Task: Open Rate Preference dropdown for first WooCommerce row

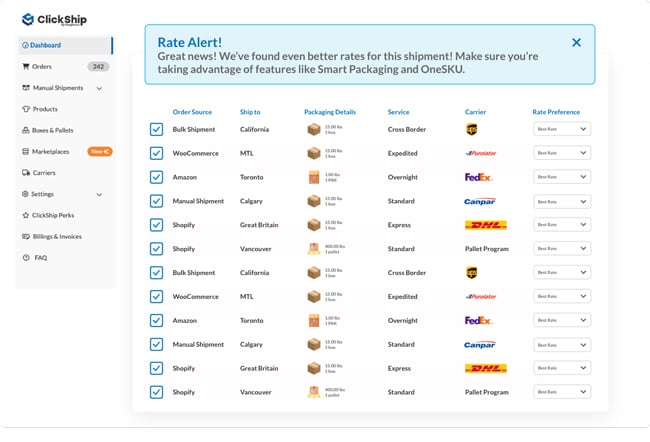Action: 562,153
